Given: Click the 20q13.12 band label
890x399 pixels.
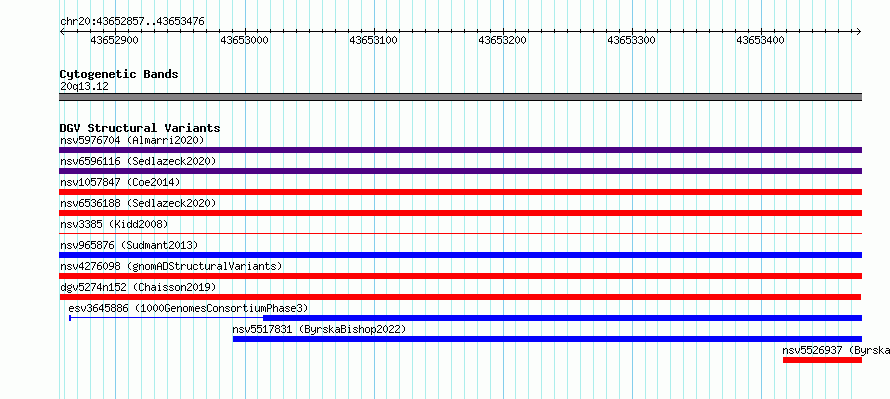Looking at the screenshot, I should coord(84,87).
